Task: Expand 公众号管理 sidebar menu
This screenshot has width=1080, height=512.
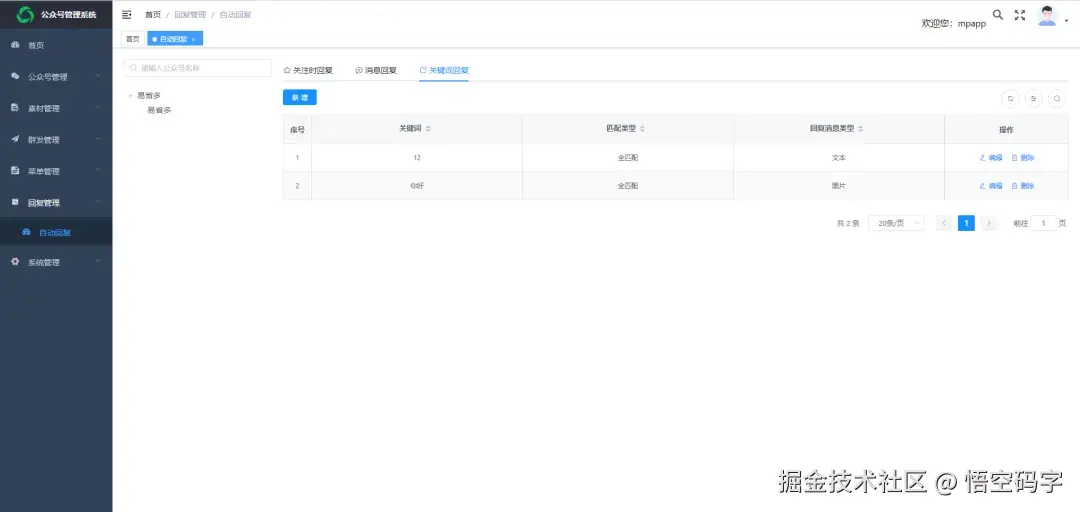Action: point(56,77)
